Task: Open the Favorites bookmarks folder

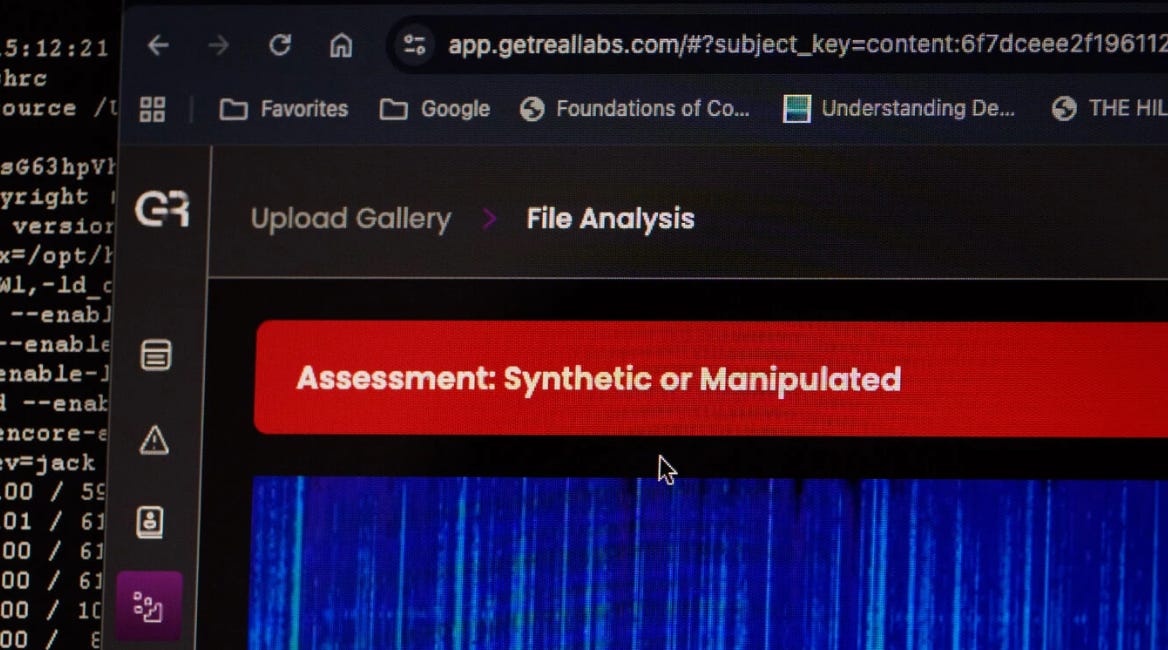Action: coord(284,109)
